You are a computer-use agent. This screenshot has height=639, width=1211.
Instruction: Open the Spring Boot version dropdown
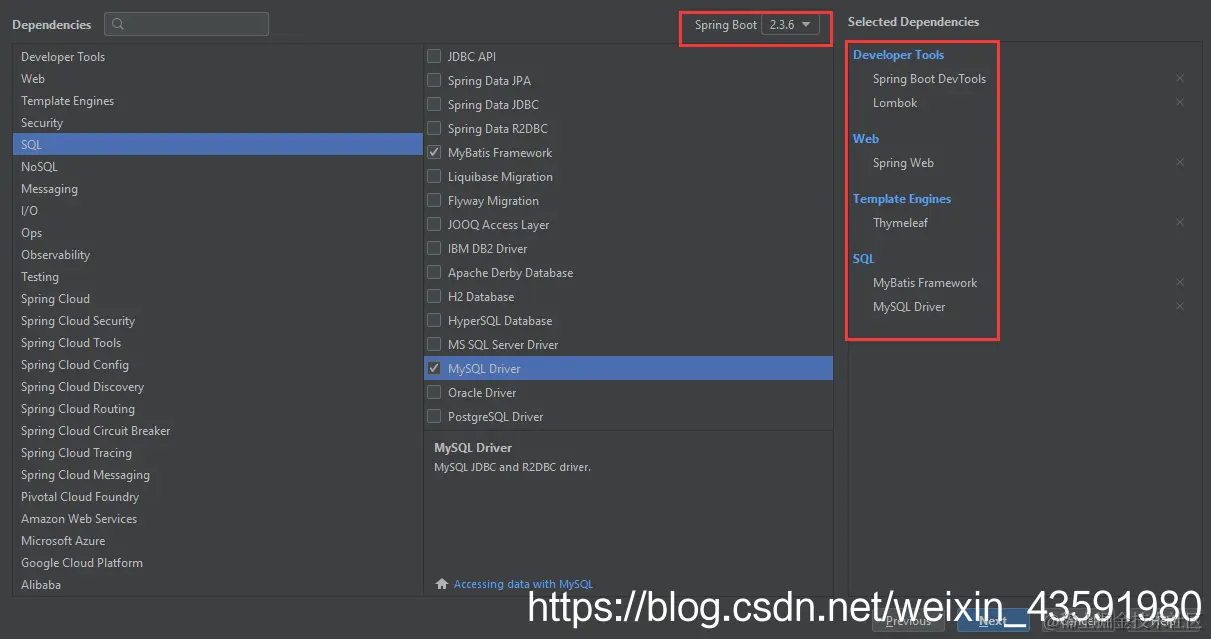click(x=793, y=25)
